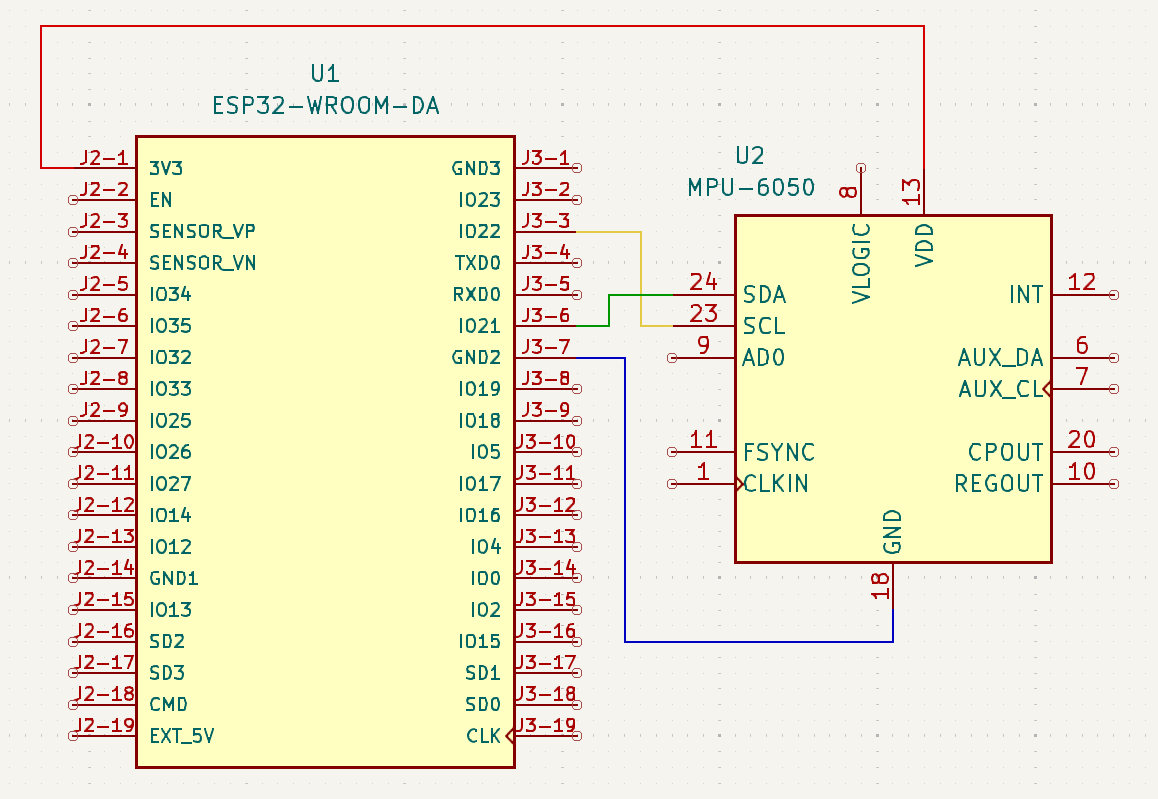
Task: Click the unconnected end of INT pin 12
Action: (x=1114, y=295)
